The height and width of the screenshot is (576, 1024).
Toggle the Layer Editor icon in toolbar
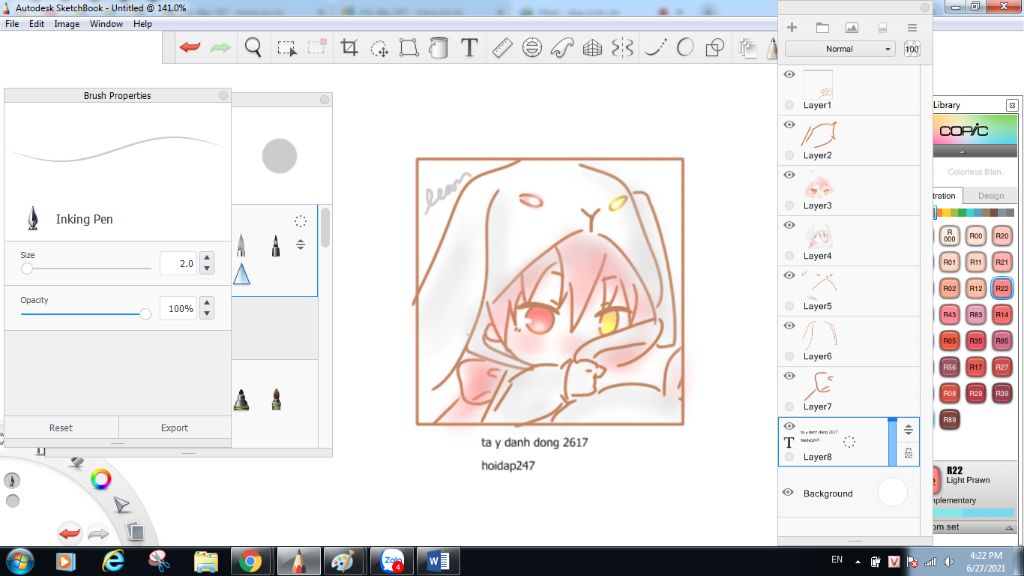[747, 47]
